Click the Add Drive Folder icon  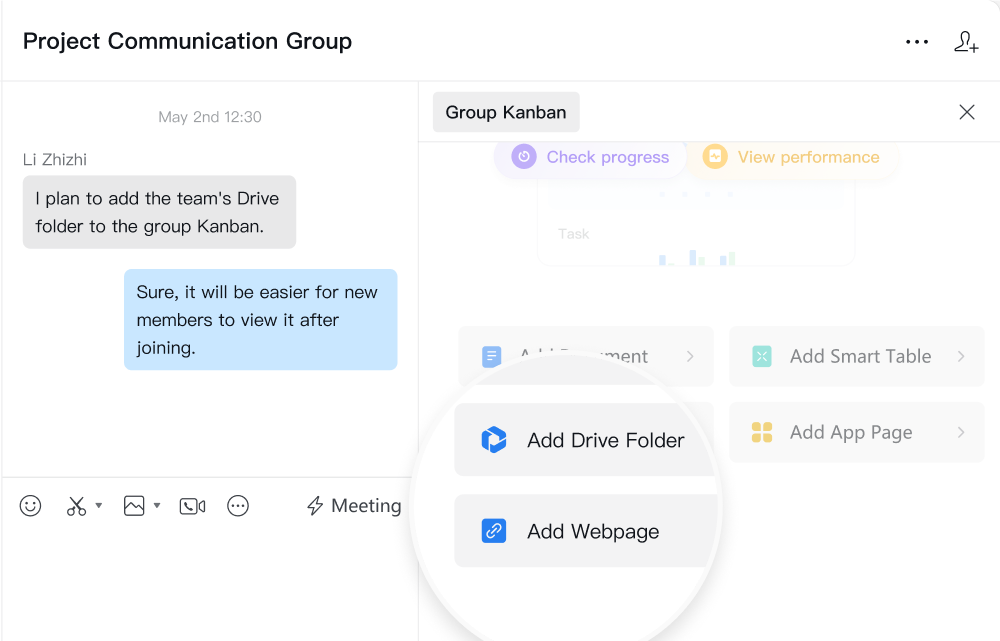pos(494,440)
